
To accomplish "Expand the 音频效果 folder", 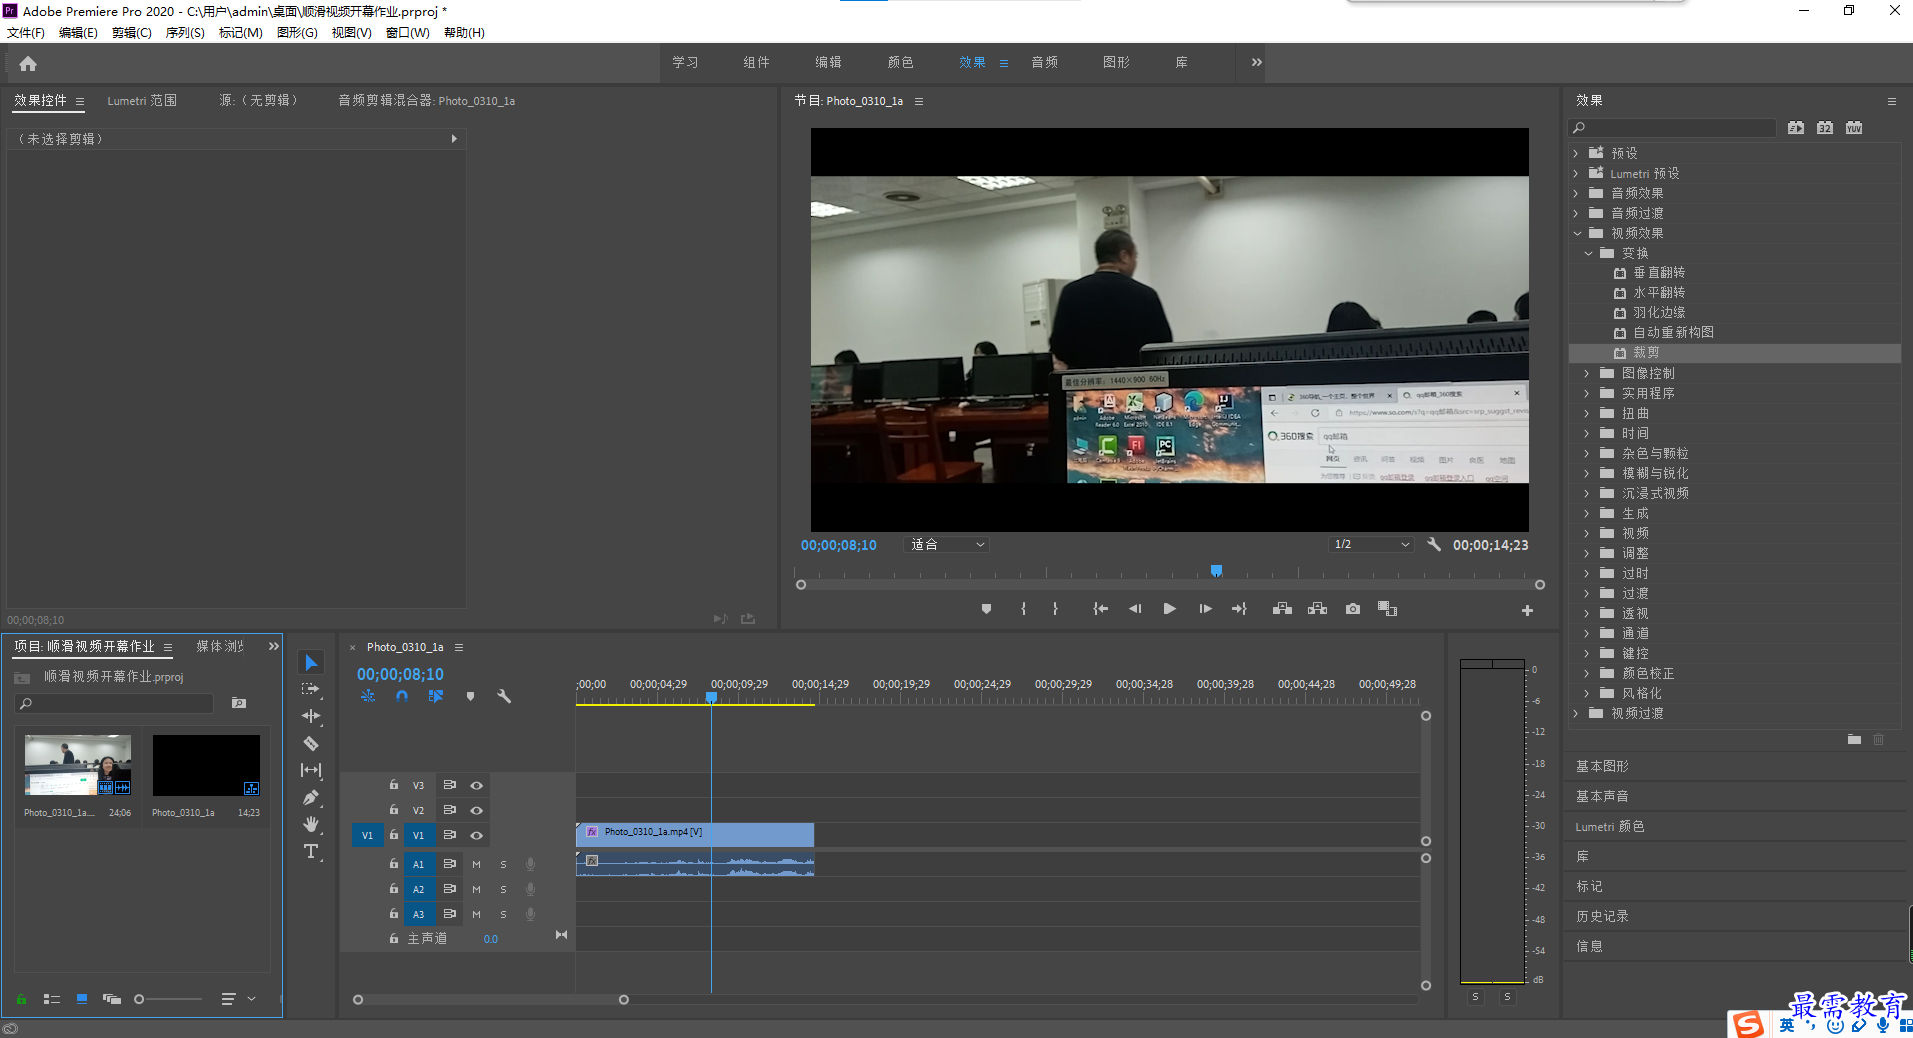I will click(x=1576, y=193).
